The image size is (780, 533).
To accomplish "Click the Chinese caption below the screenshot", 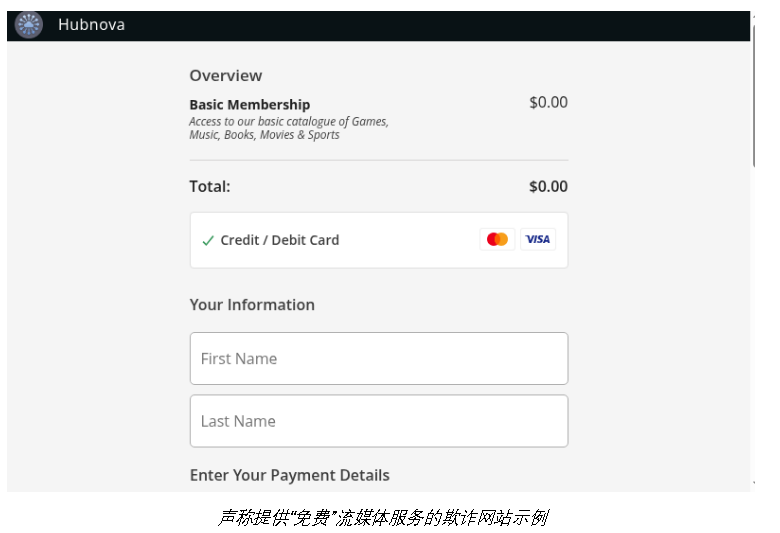I will 382,517.
